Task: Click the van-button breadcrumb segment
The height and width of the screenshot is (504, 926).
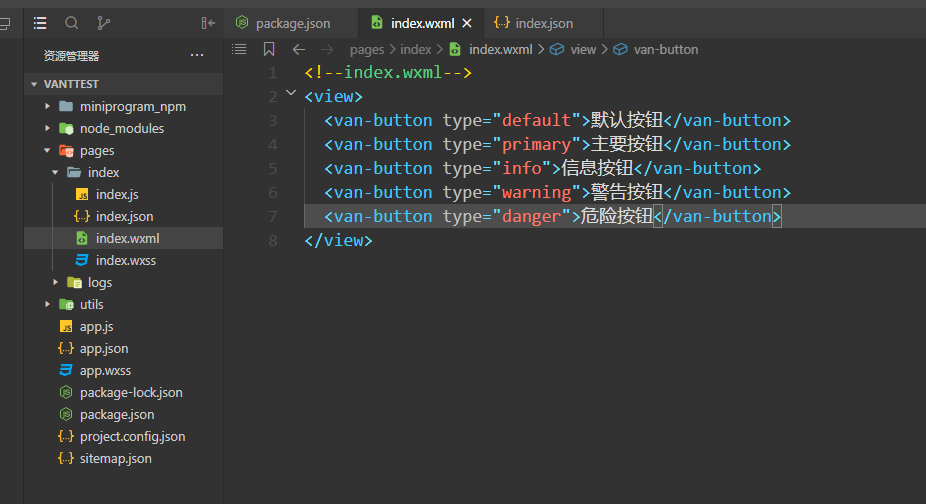Action: pos(666,50)
